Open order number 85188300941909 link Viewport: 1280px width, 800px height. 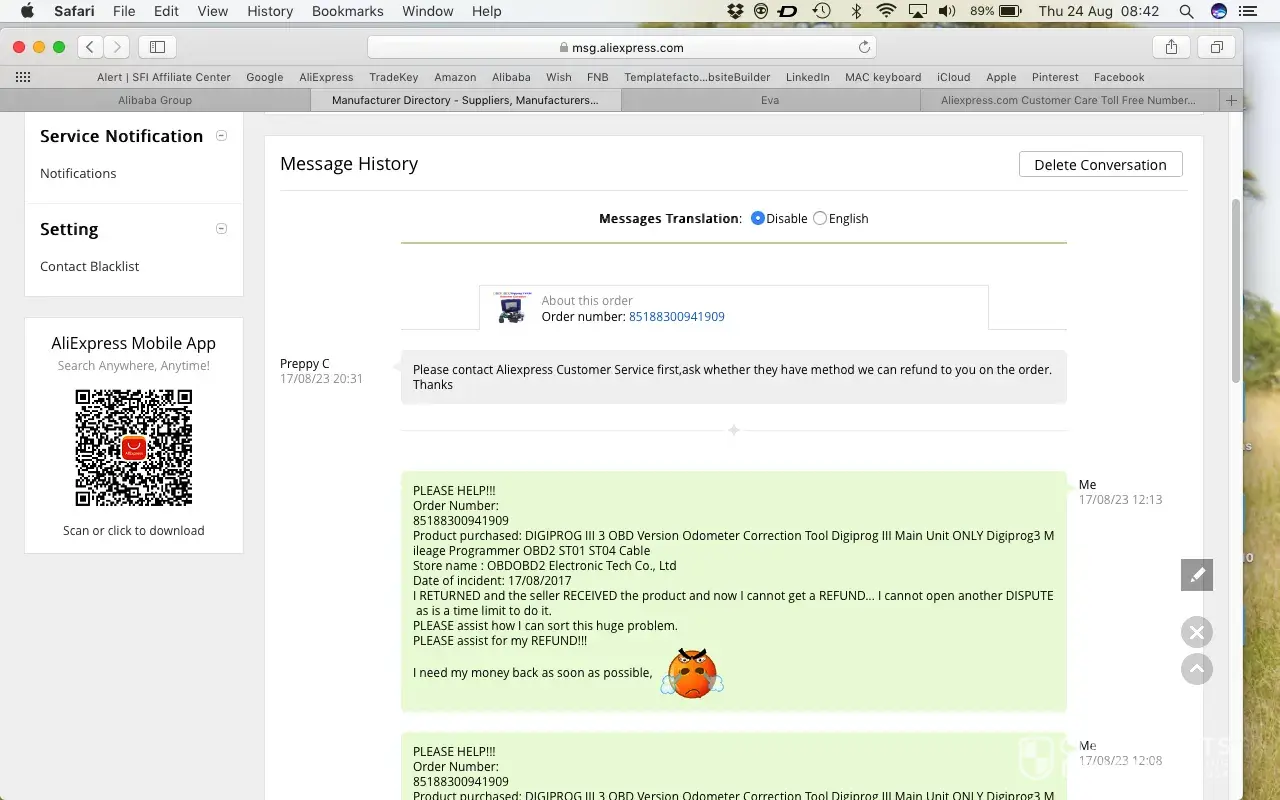tap(676, 316)
